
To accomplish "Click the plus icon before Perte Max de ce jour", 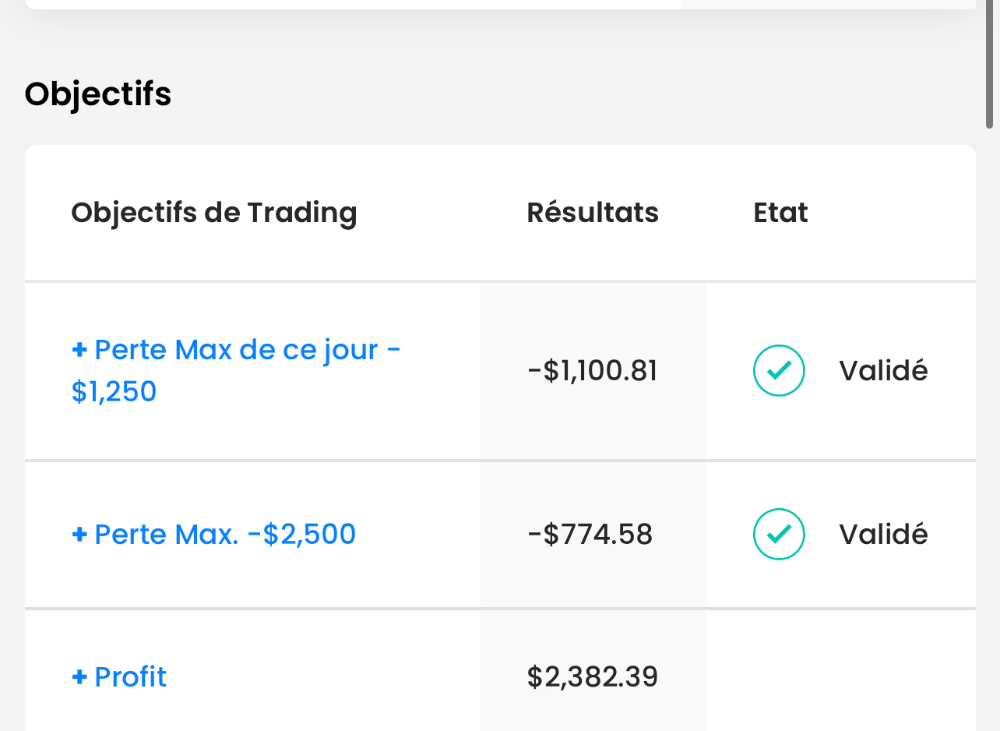I will pos(79,350).
